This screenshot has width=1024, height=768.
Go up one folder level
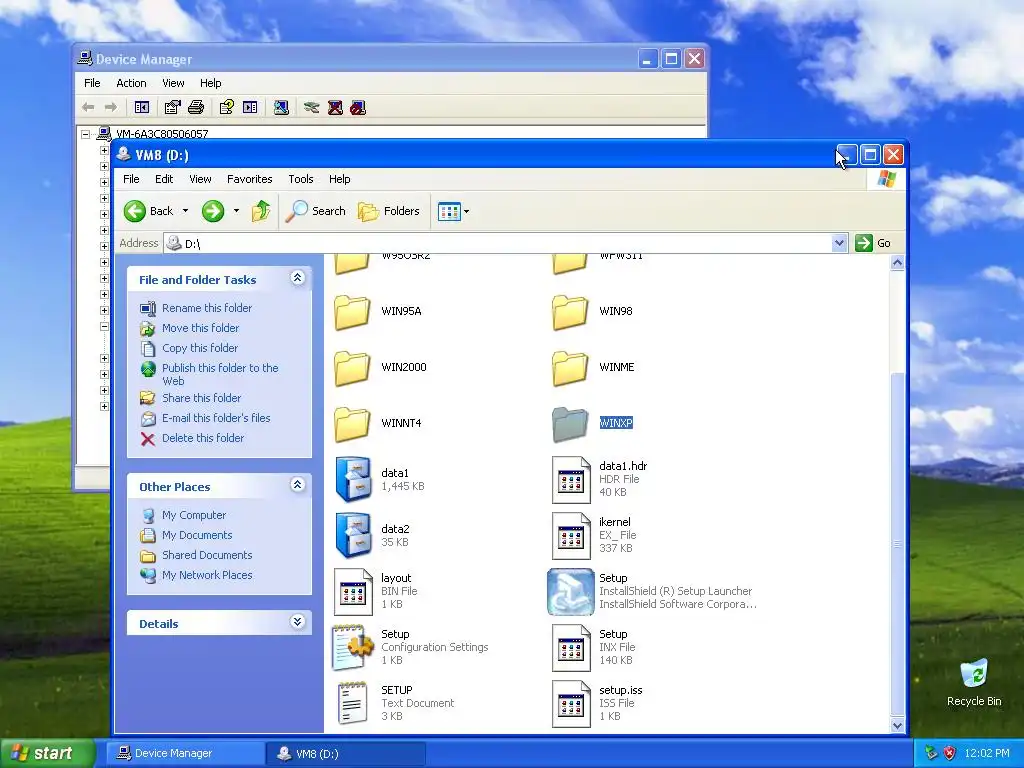[x=261, y=211]
